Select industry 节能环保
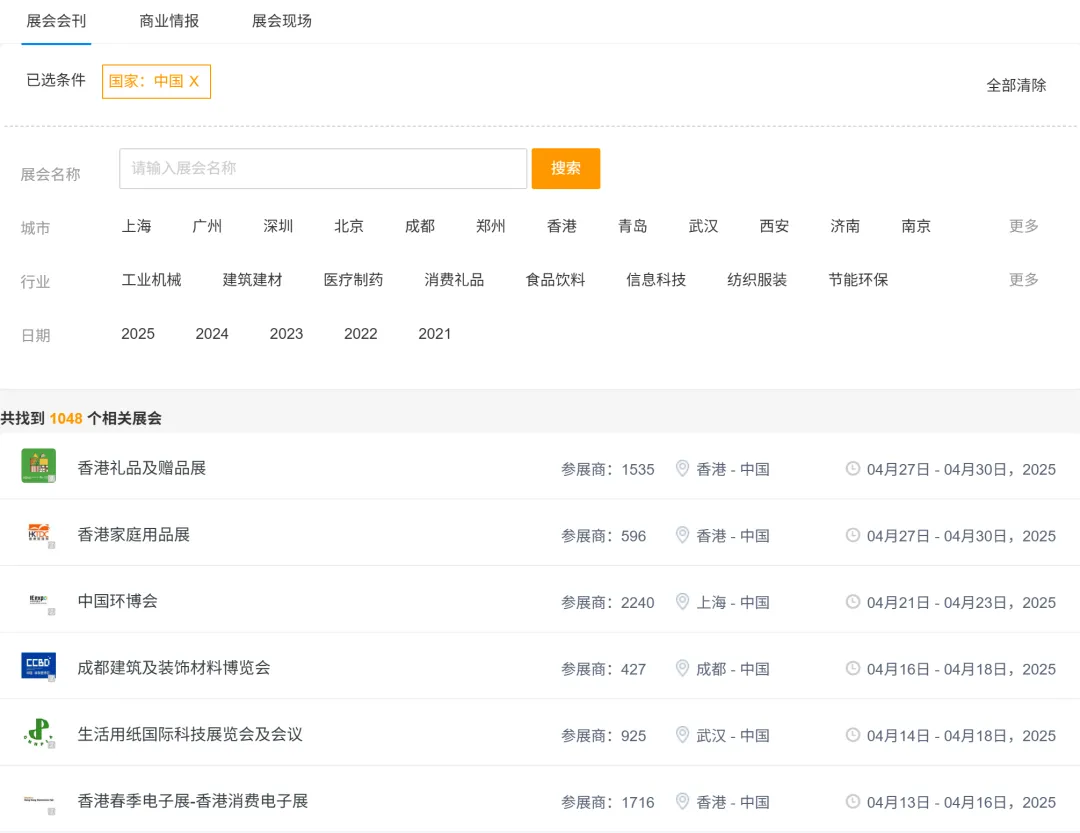 tap(858, 280)
